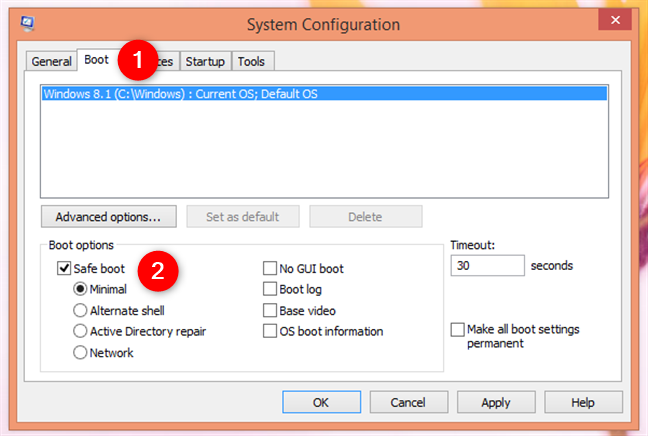Enable OS boot information

[x=270, y=331]
